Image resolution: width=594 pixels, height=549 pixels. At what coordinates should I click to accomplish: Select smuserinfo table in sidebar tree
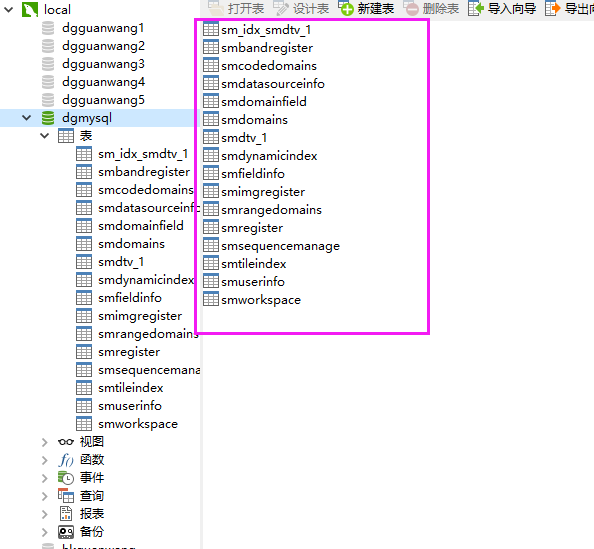pos(130,406)
